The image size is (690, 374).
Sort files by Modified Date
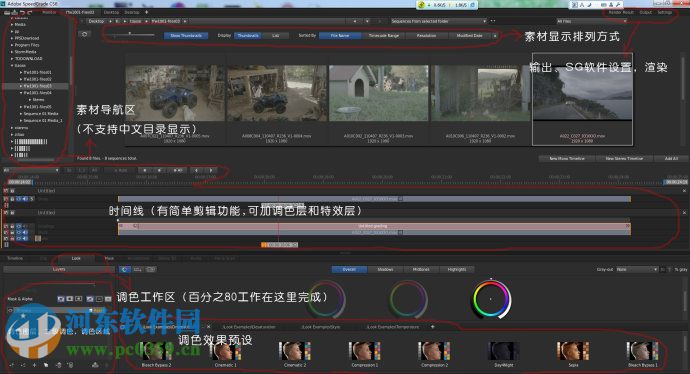[469, 36]
